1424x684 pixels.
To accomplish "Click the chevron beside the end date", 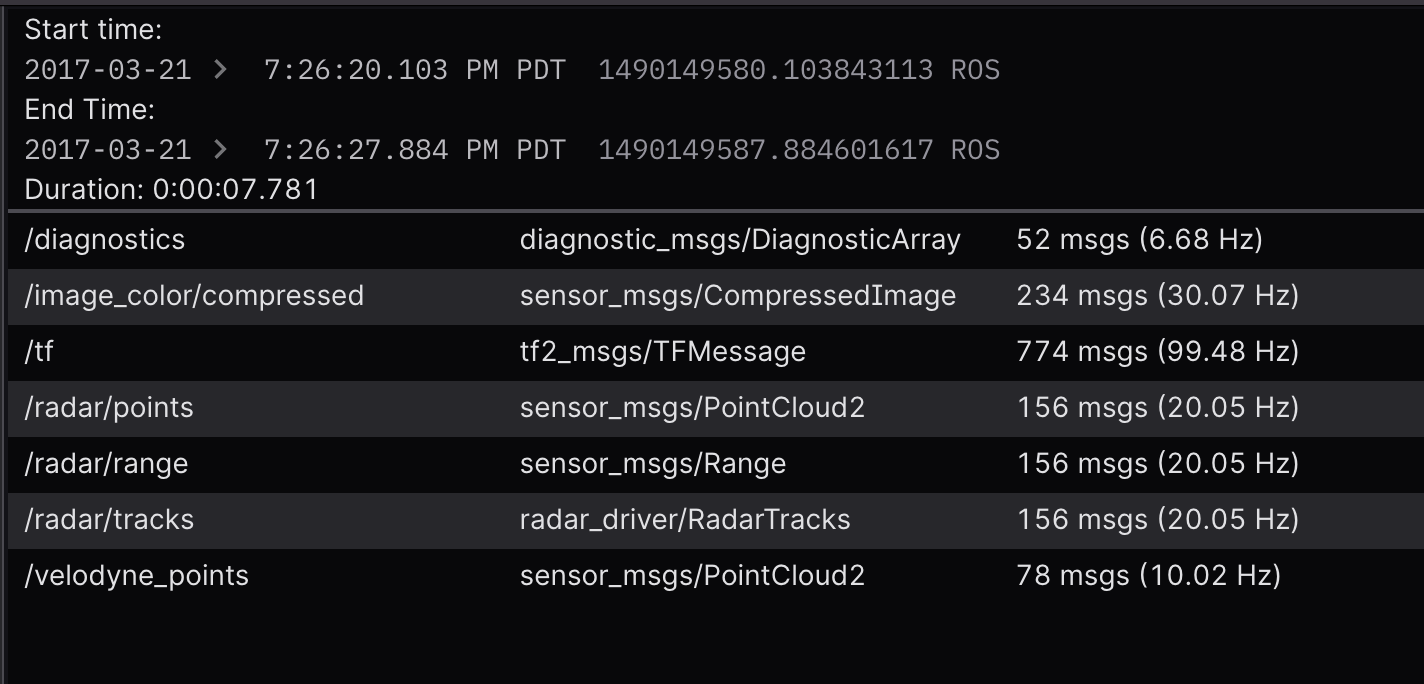I will (x=220, y=150).
